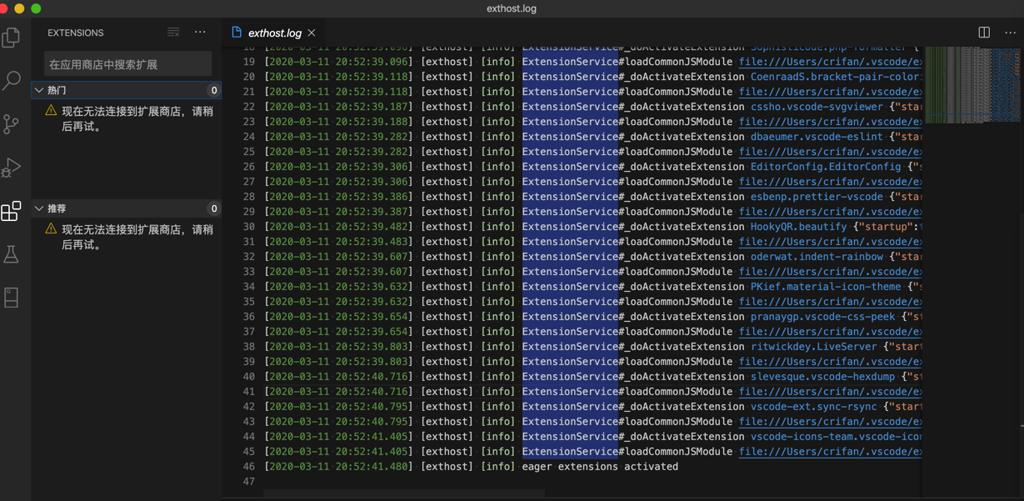Open the last activity bar panel icon
The height and width of the screenshot is (501, 1024).
point(11,297)
